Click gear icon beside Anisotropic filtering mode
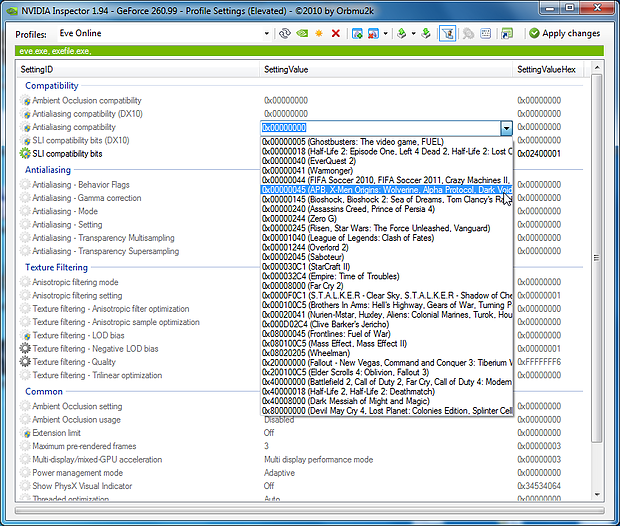Viewport: 620px width, 526px height. 25,282
